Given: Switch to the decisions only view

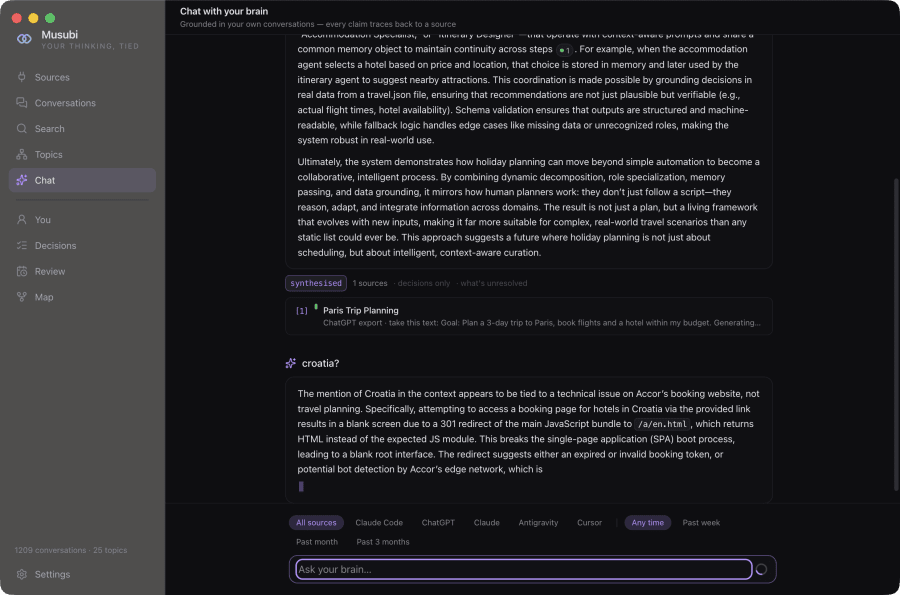Looking at the screenshot, I should (x=424, y=283).
